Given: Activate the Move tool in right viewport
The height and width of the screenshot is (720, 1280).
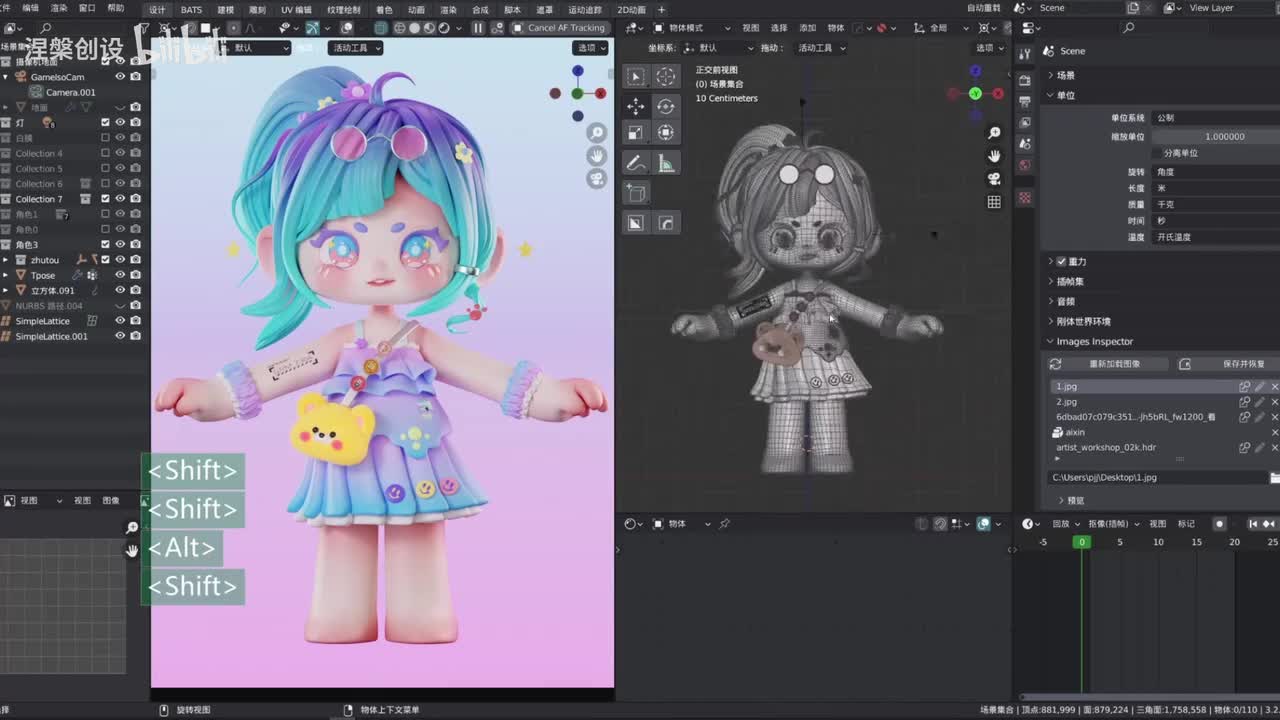Looking at the screenshot, I should point(635,106).
